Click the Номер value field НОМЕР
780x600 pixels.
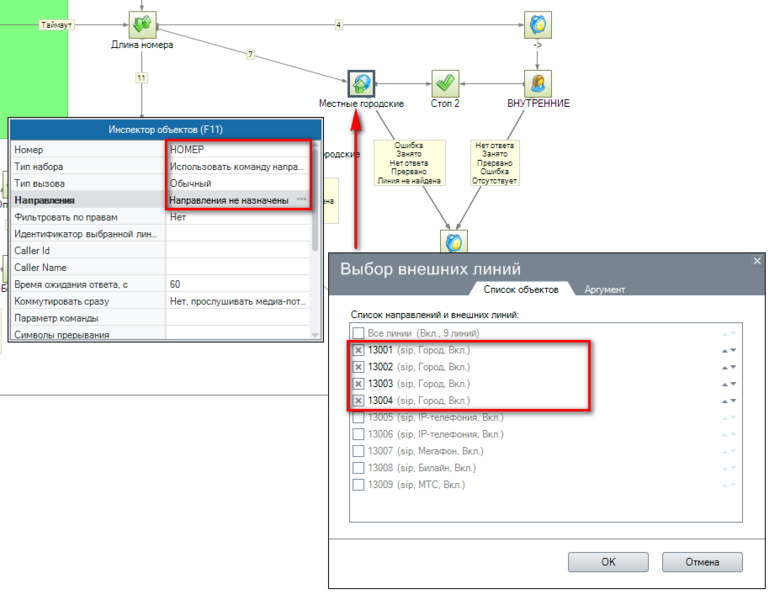point(238,149)
